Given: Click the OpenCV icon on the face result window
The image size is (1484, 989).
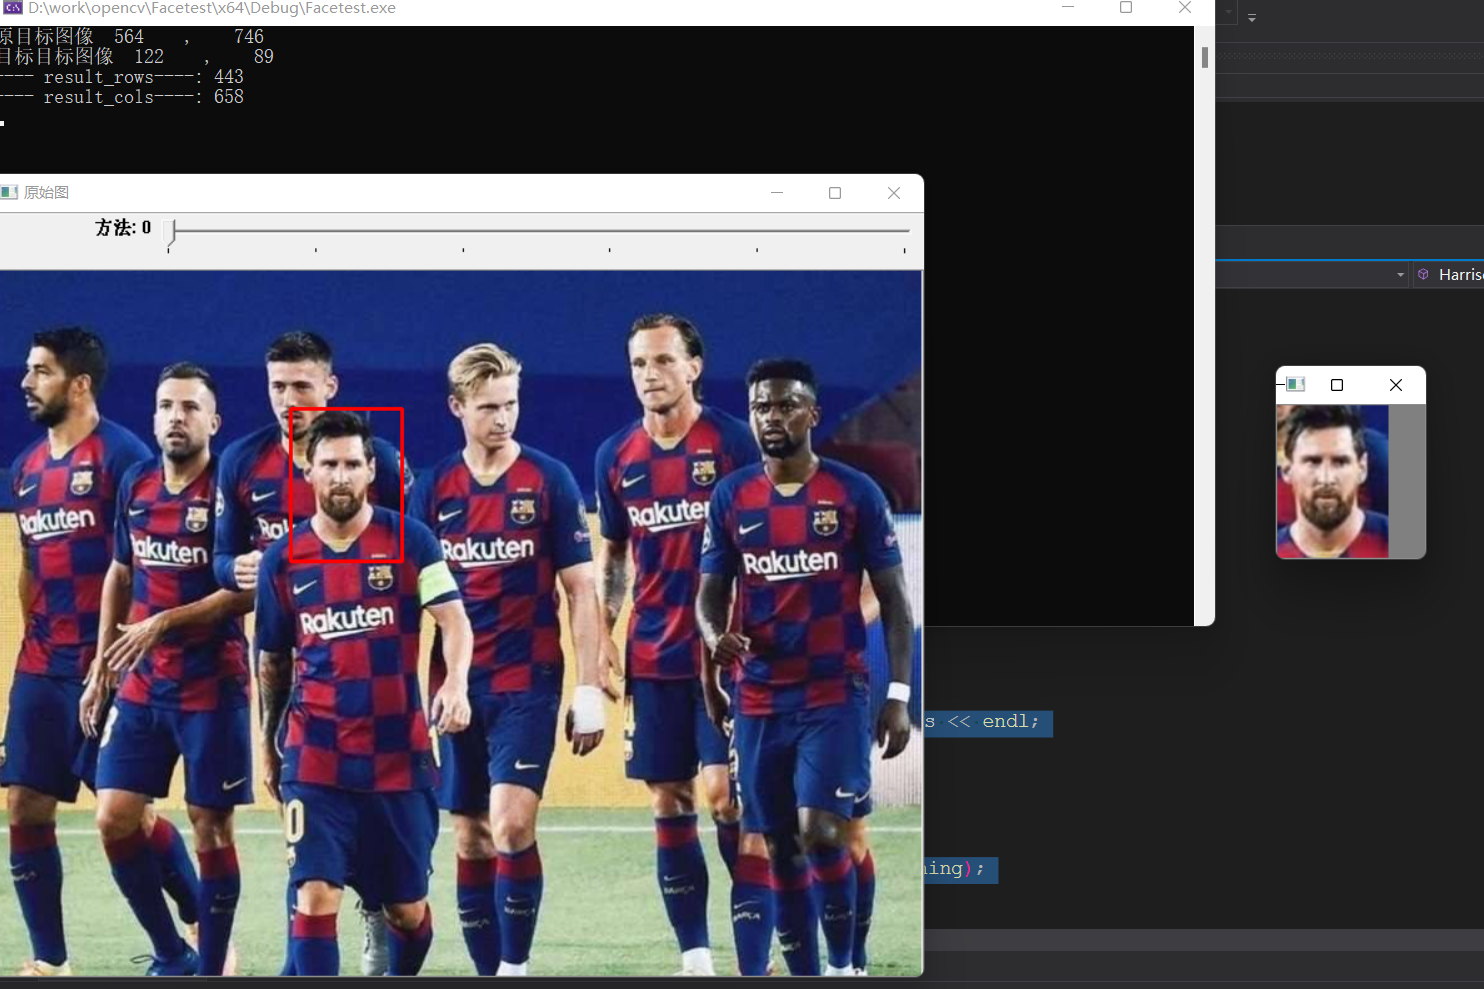Looking at the screenshot, I should click(1295, 384).
